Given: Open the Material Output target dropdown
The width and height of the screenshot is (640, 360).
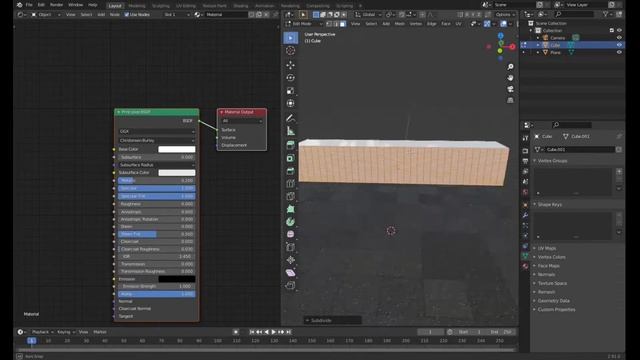Looking at the screenshot, I should 242,121.
